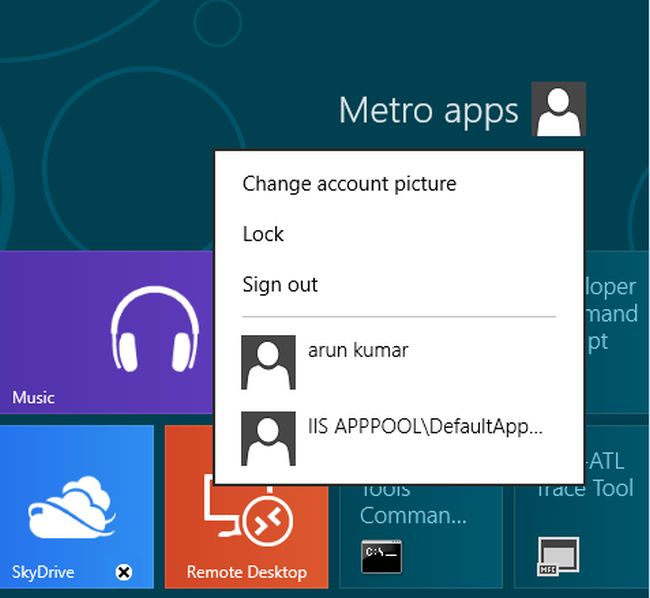Click the X badge on SkyDrive tile

coord(124,572)
